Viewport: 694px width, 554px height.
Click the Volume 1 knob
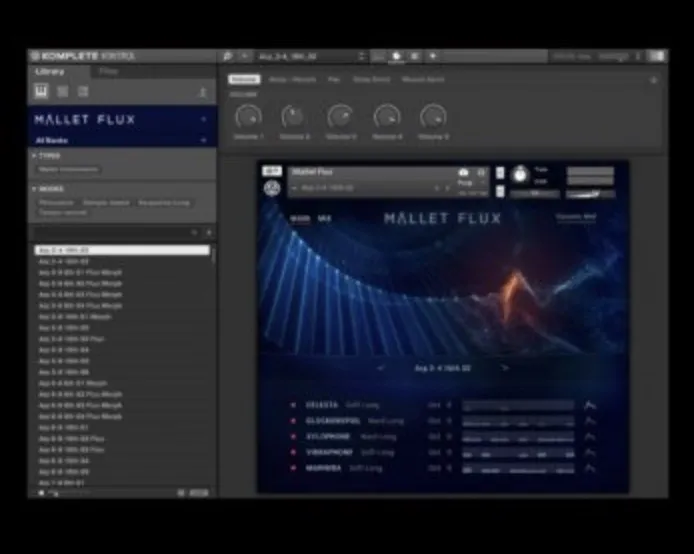click(x=248, y=117)
